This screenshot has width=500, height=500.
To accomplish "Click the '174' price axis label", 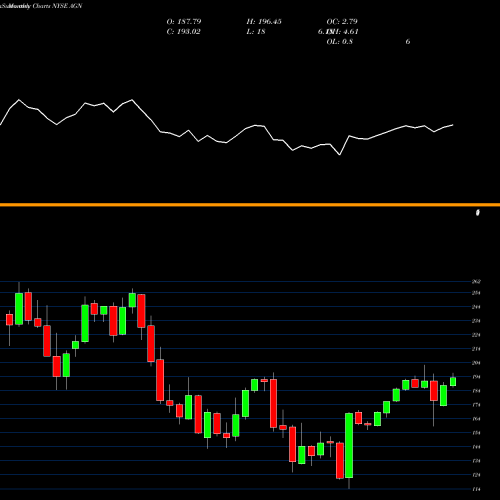I will 476,405.
